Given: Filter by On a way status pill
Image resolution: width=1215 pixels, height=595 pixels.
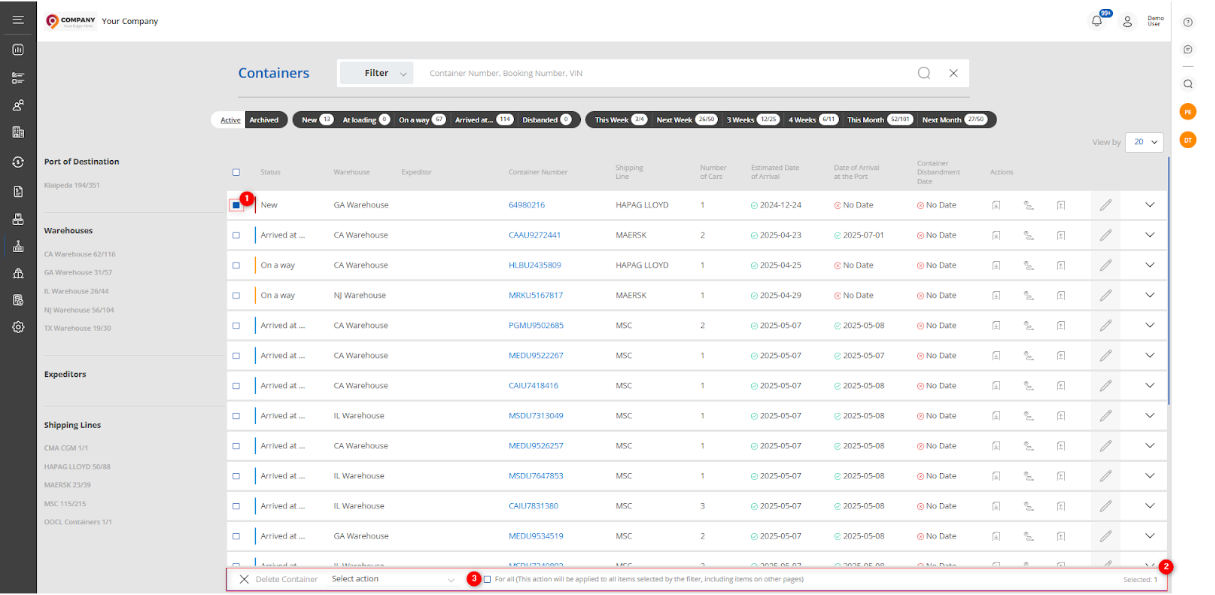Looking at the screenshot, I should click(422, 120).
